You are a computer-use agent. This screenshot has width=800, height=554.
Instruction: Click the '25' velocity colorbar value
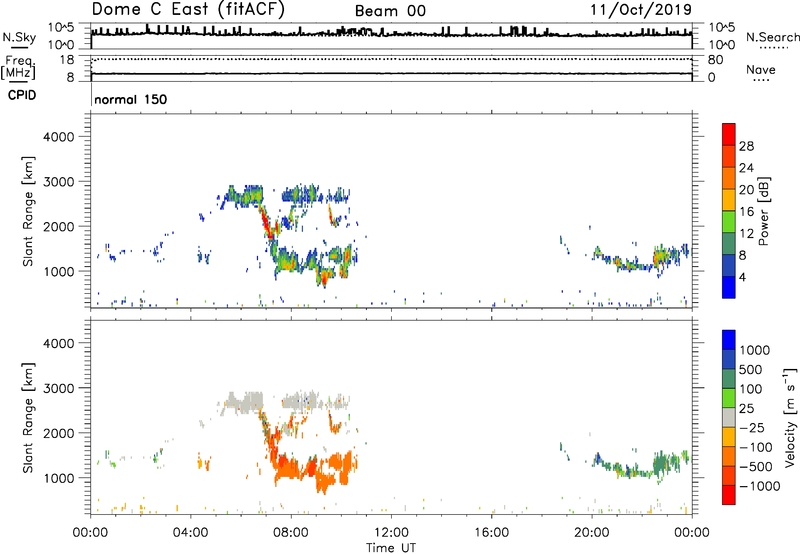[x=746, y=408]
